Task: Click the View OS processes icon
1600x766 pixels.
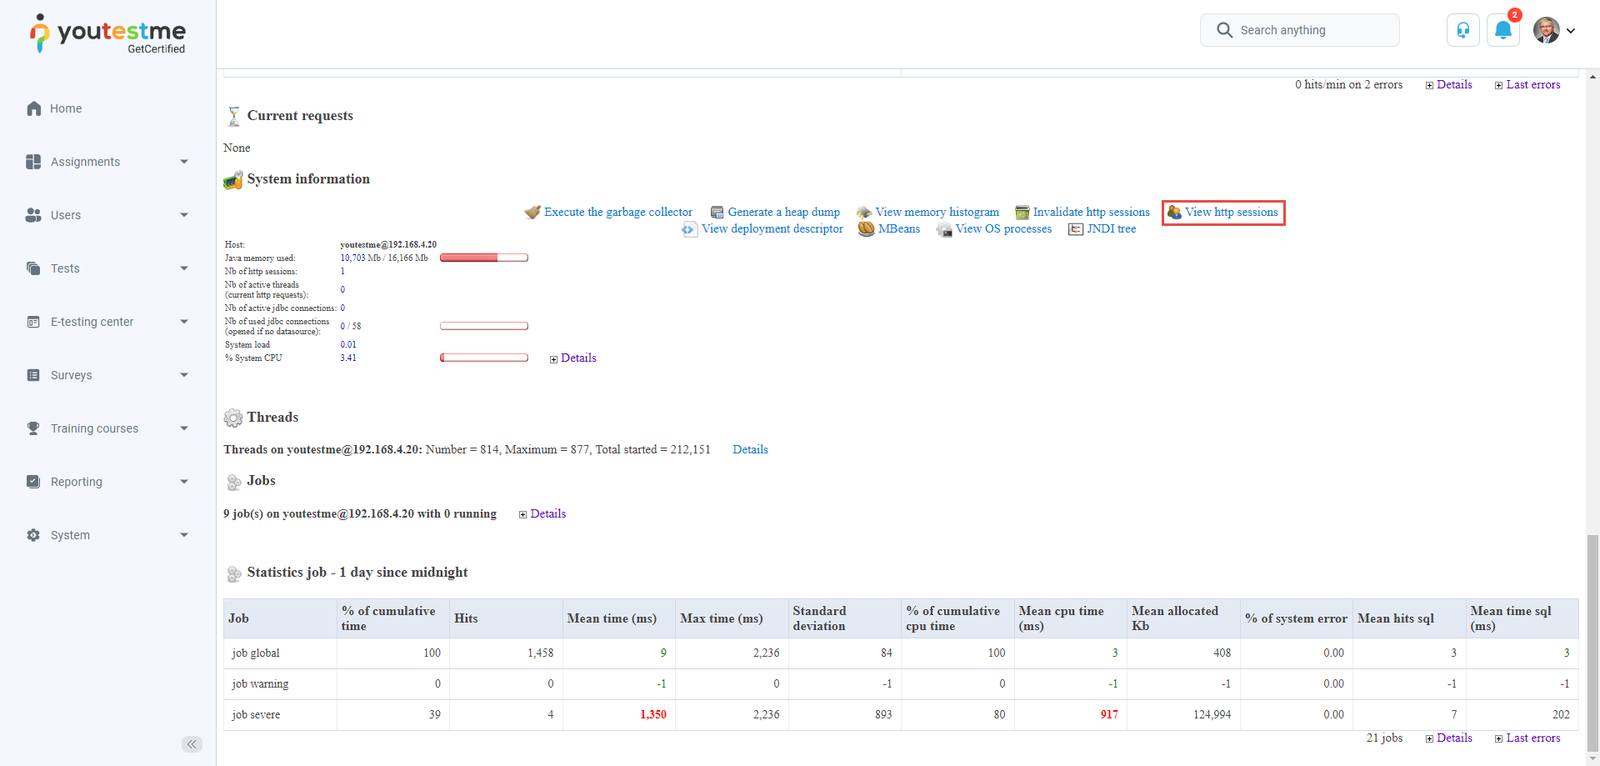Action: point(944,230)
